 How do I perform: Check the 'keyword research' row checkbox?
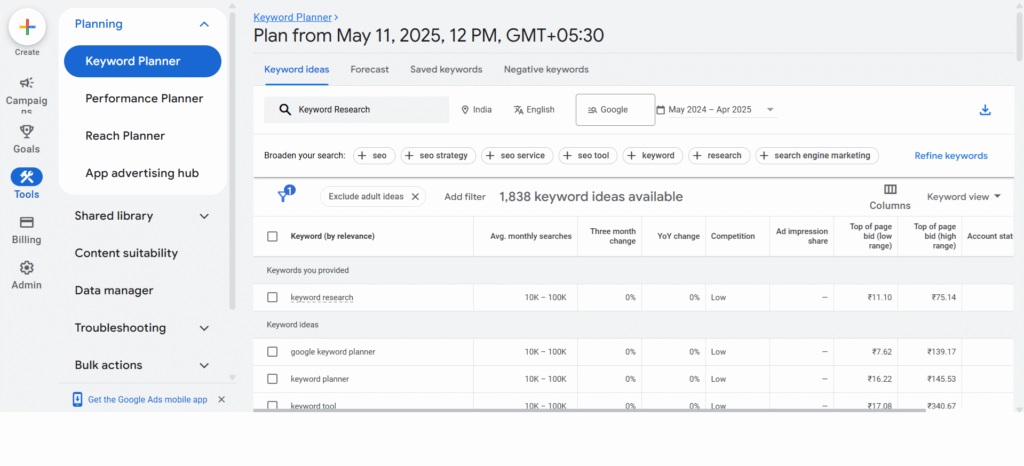click(272, 297)
